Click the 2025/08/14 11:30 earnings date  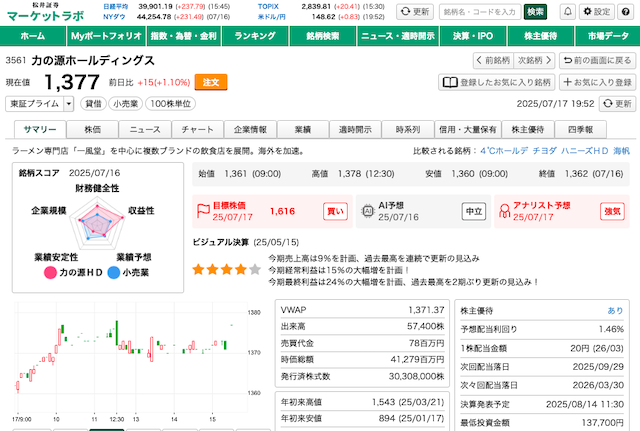pyautogui.click(x=585, y=404)
